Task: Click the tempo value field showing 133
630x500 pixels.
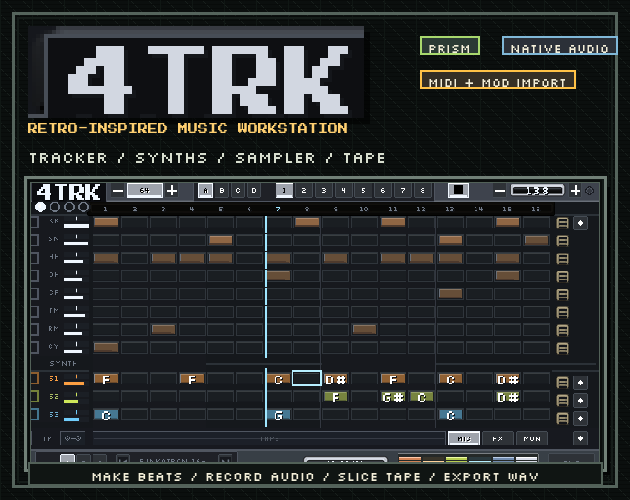Action: (x=538, y=191)
